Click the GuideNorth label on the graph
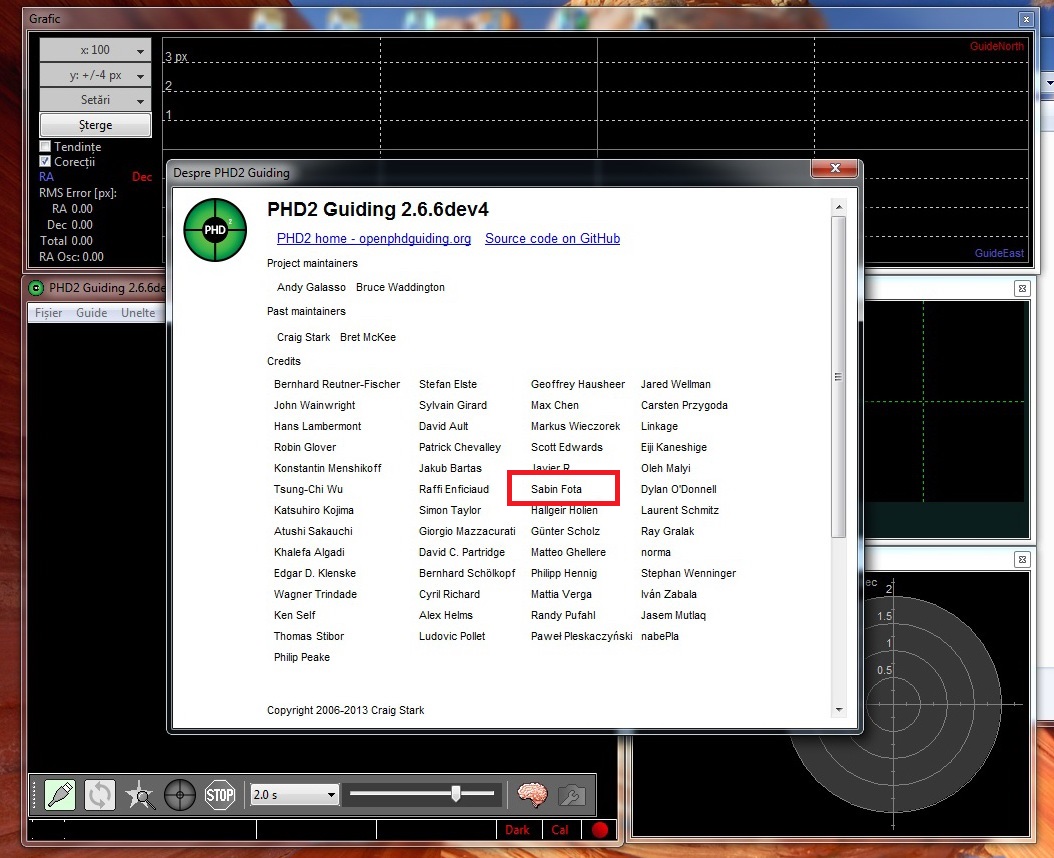 coord(996,46)
